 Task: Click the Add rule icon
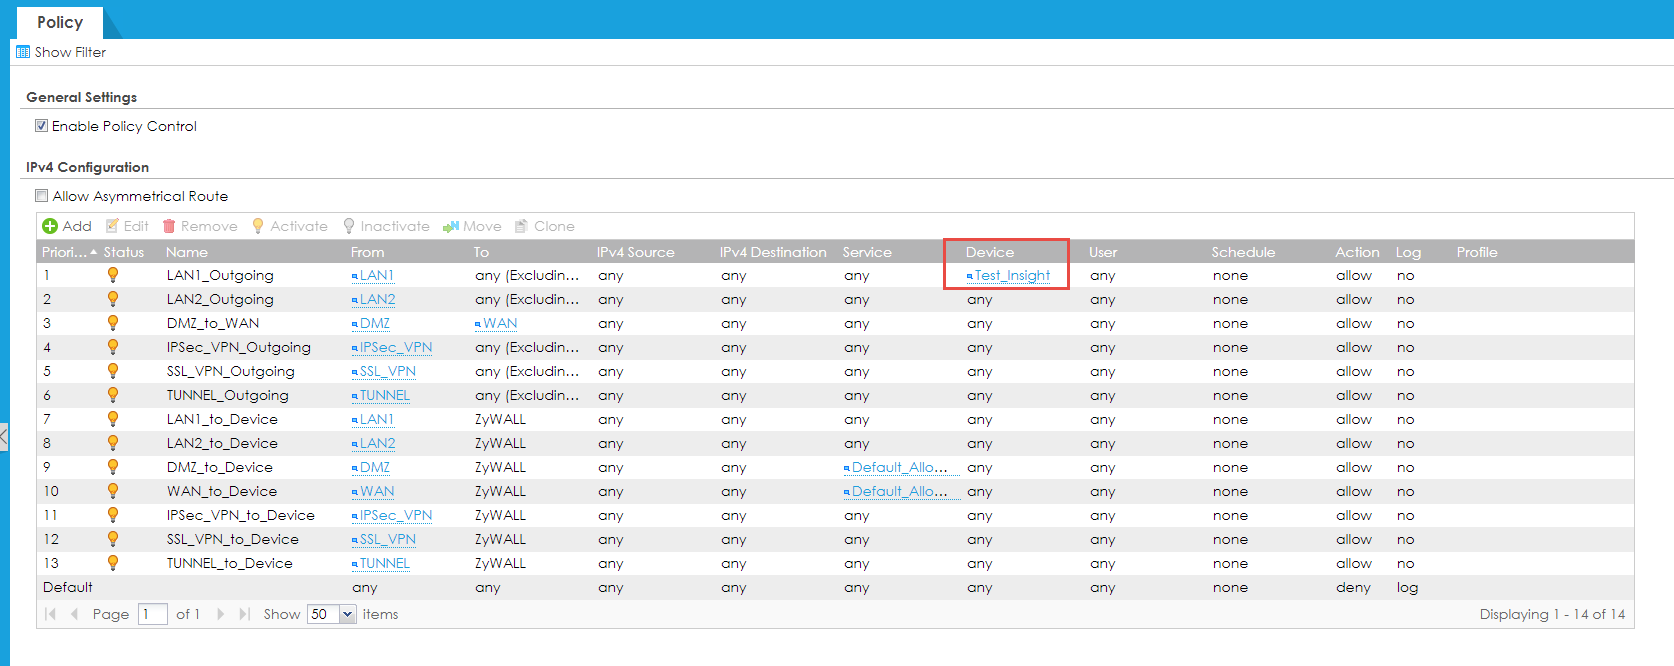pyautogui.click(x=50, y=226)
